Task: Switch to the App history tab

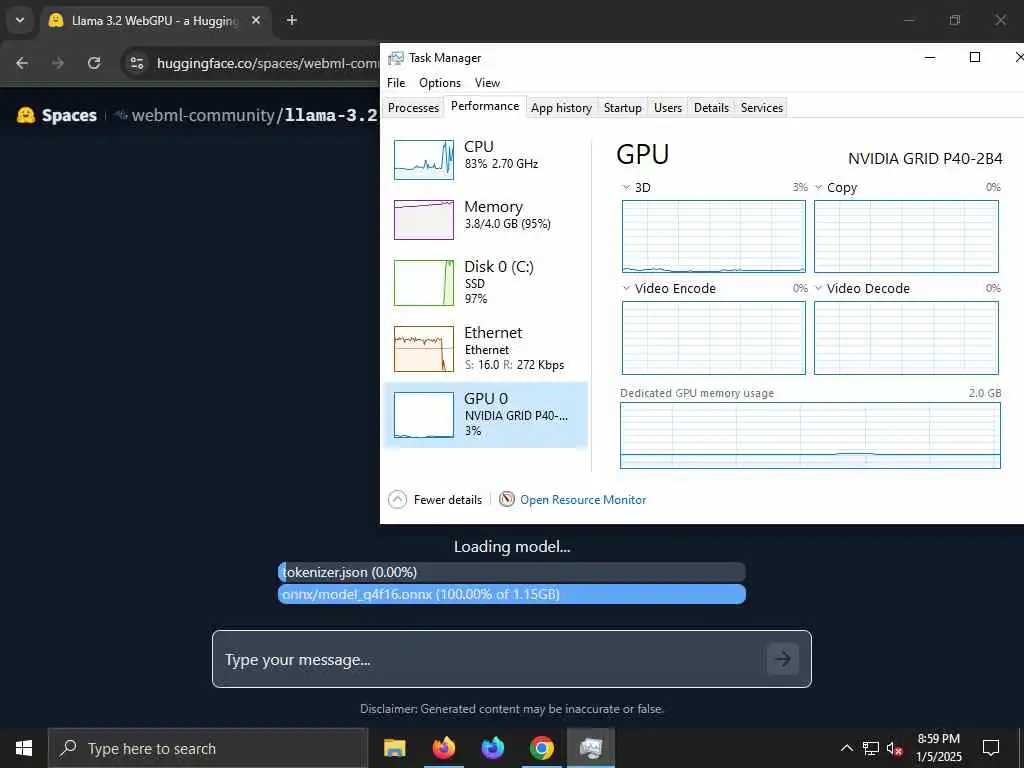Action: pos(561,108)
